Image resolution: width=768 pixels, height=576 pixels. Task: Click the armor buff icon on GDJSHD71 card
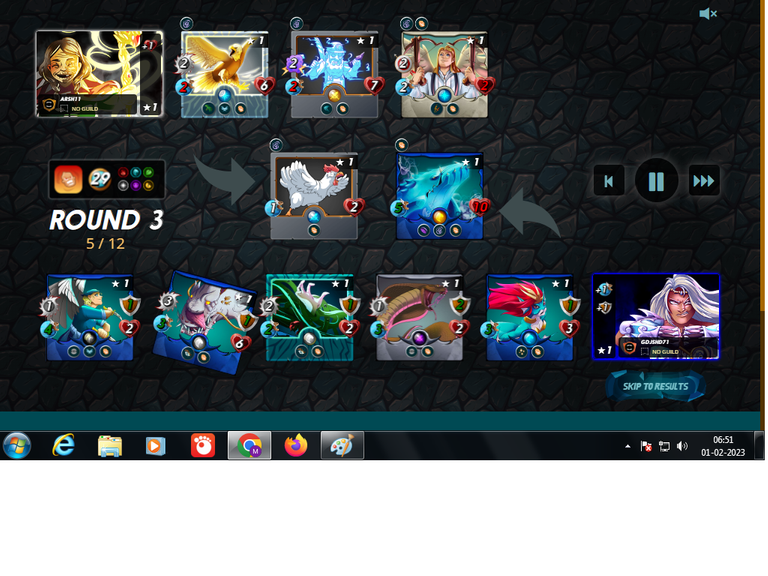[604, 308]
